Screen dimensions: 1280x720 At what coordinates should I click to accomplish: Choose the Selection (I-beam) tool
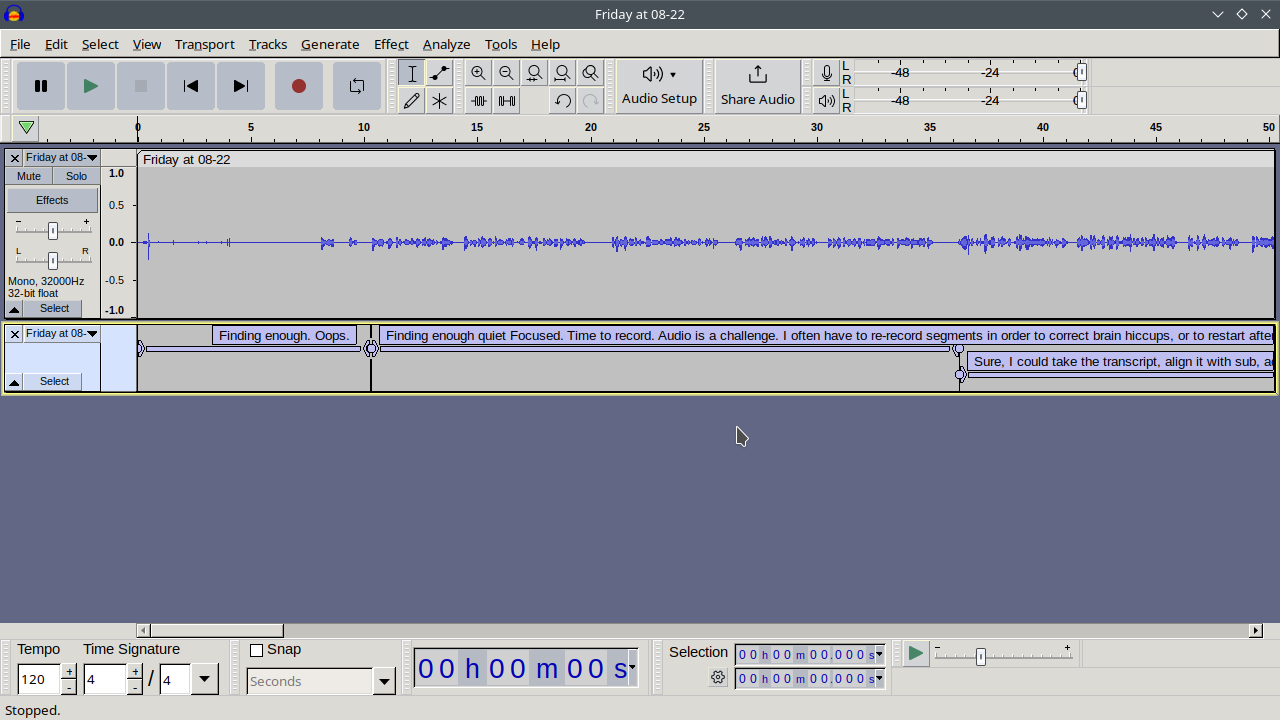[411, 73]
